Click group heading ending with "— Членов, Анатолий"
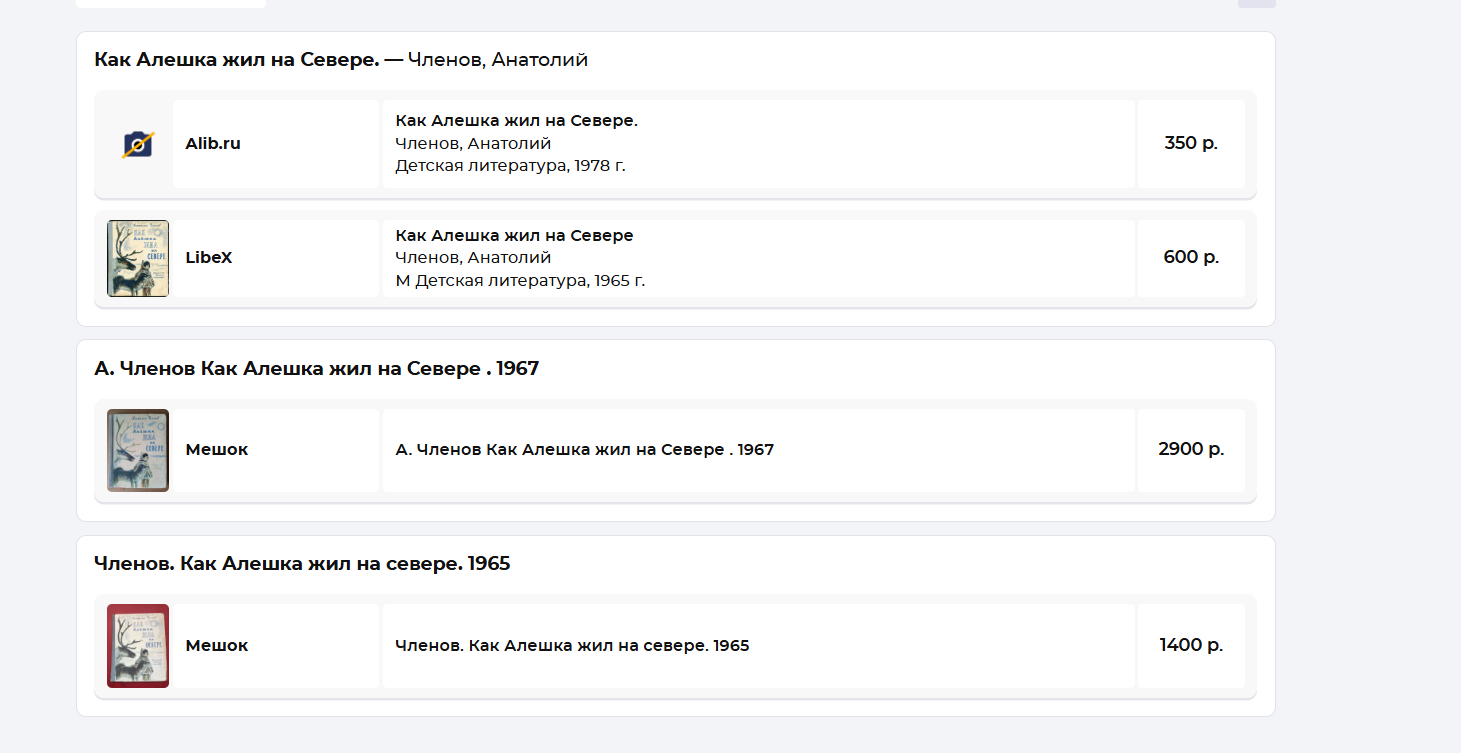Image resolution: width=1461 pixels, height=753 pixels. [x=341, y=60]
